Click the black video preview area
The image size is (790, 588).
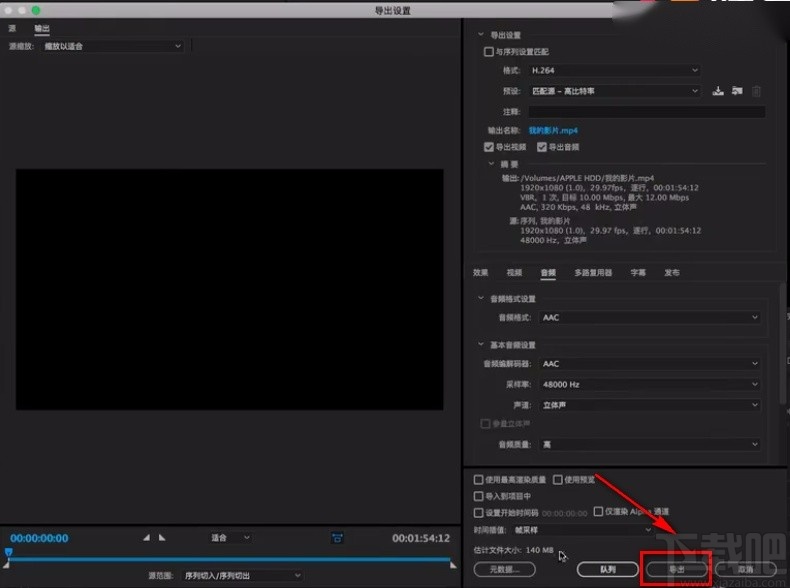pyautogui.click(x=230, y=289)
